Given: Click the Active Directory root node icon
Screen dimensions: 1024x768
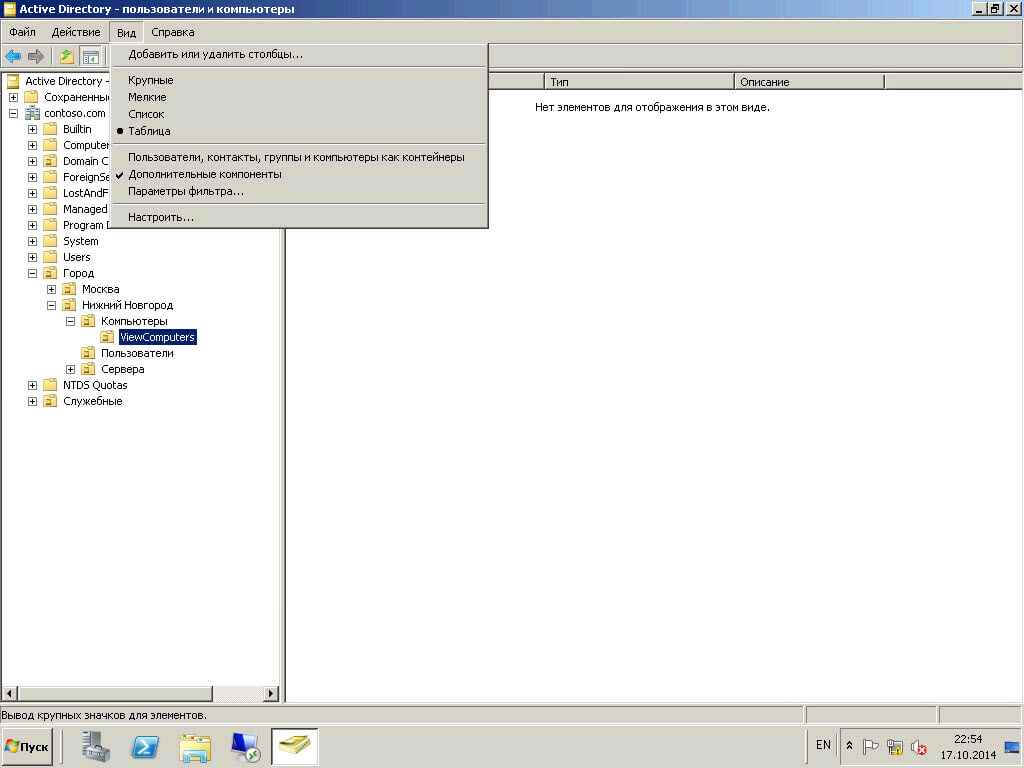Looking at the screenshot, I should tap(12, 81).
